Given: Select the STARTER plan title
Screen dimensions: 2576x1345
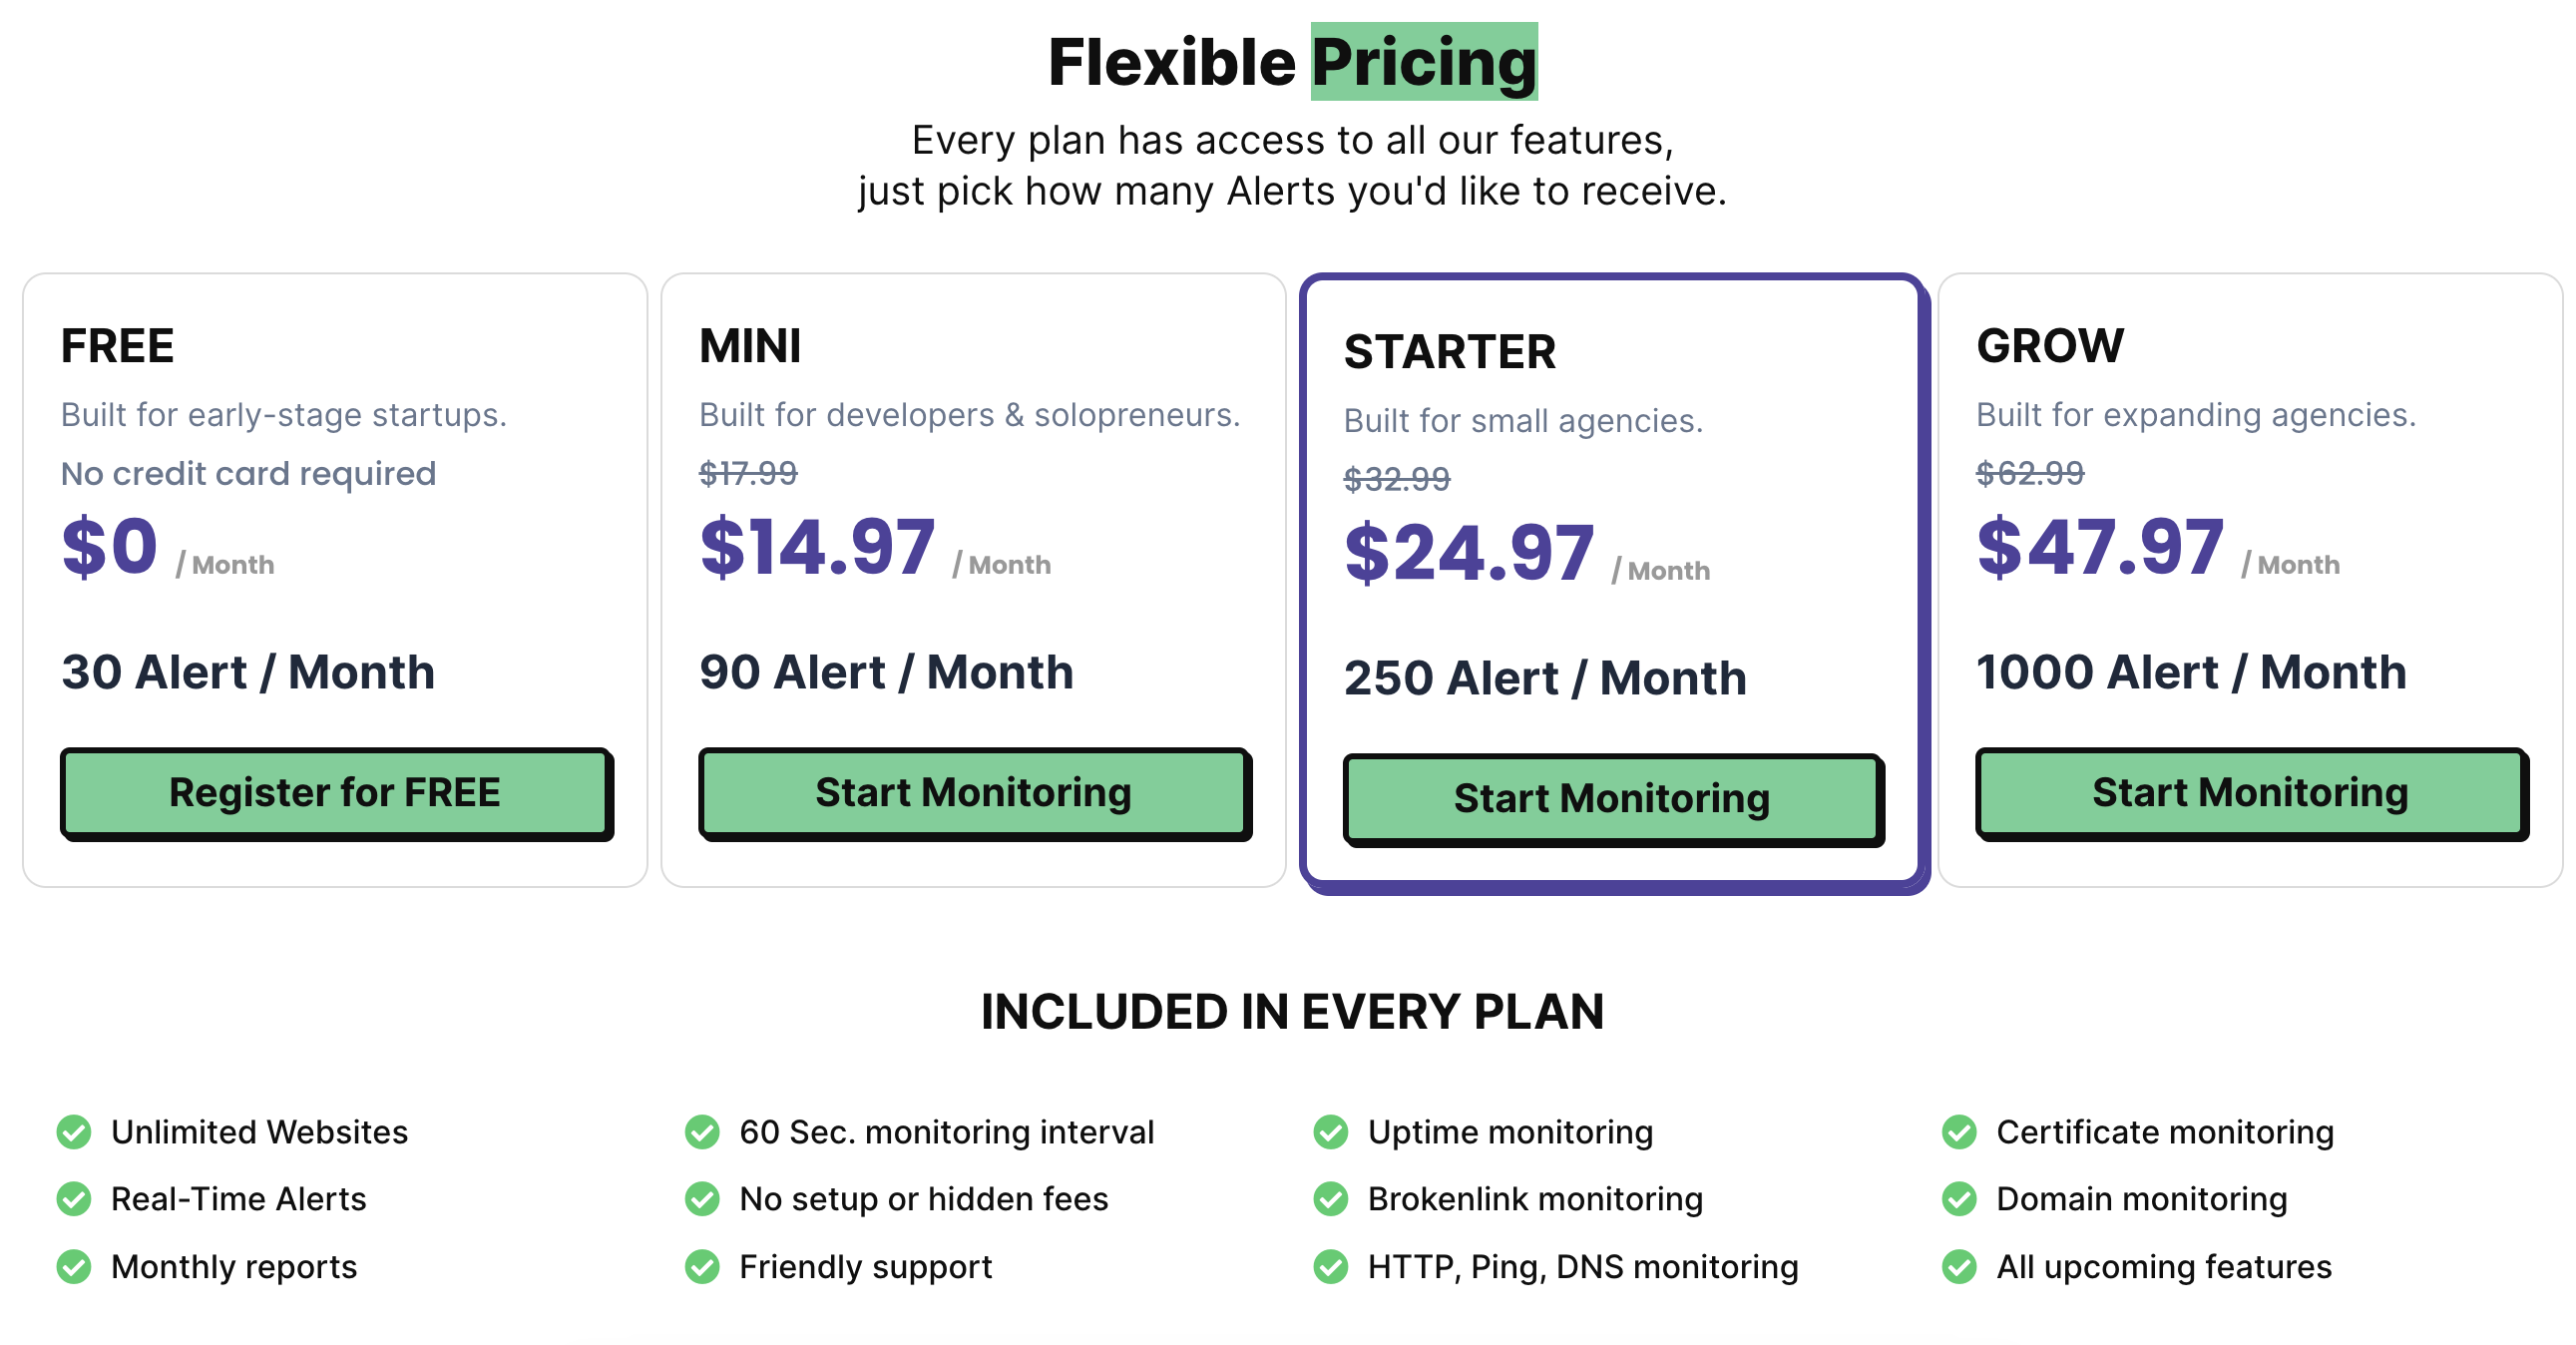Looking at the screenshot, I should (x=1450, y=352).
